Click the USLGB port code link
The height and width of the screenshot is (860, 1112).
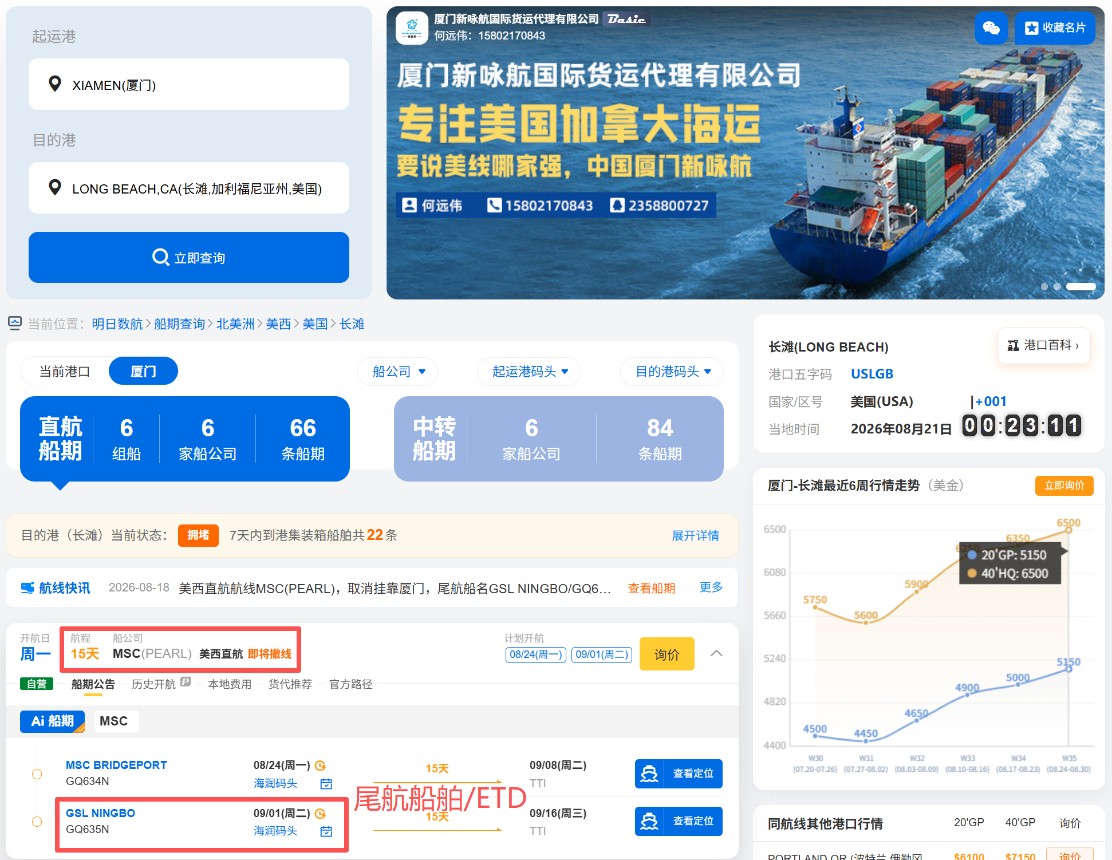point(872,374)
